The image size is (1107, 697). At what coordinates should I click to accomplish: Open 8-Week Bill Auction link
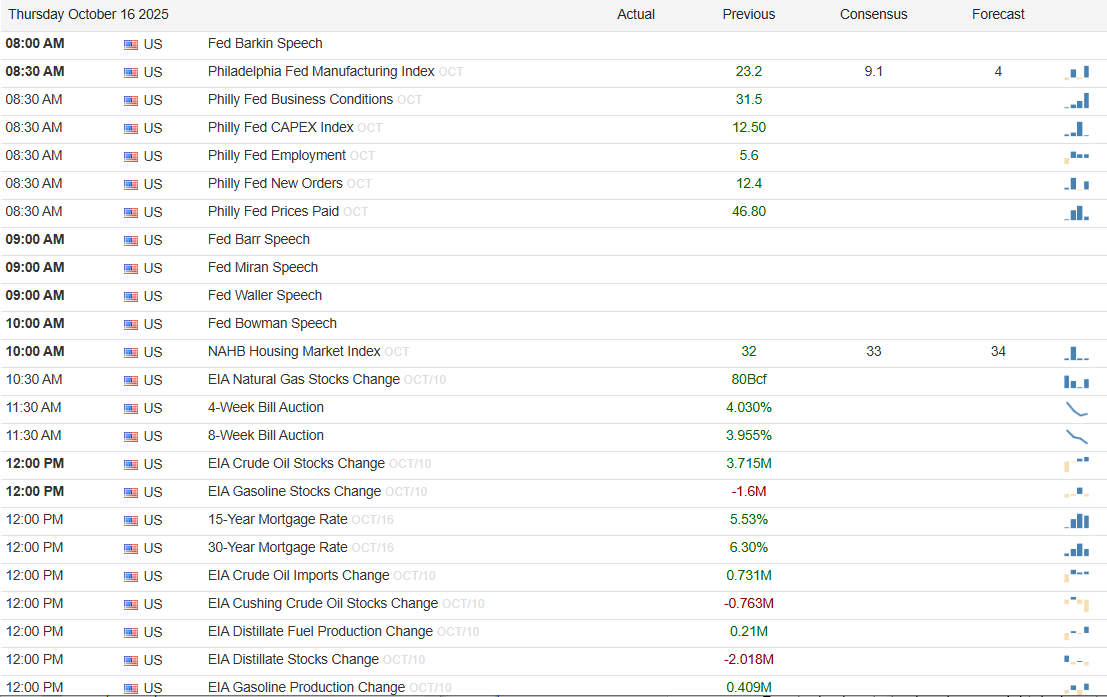265,436
